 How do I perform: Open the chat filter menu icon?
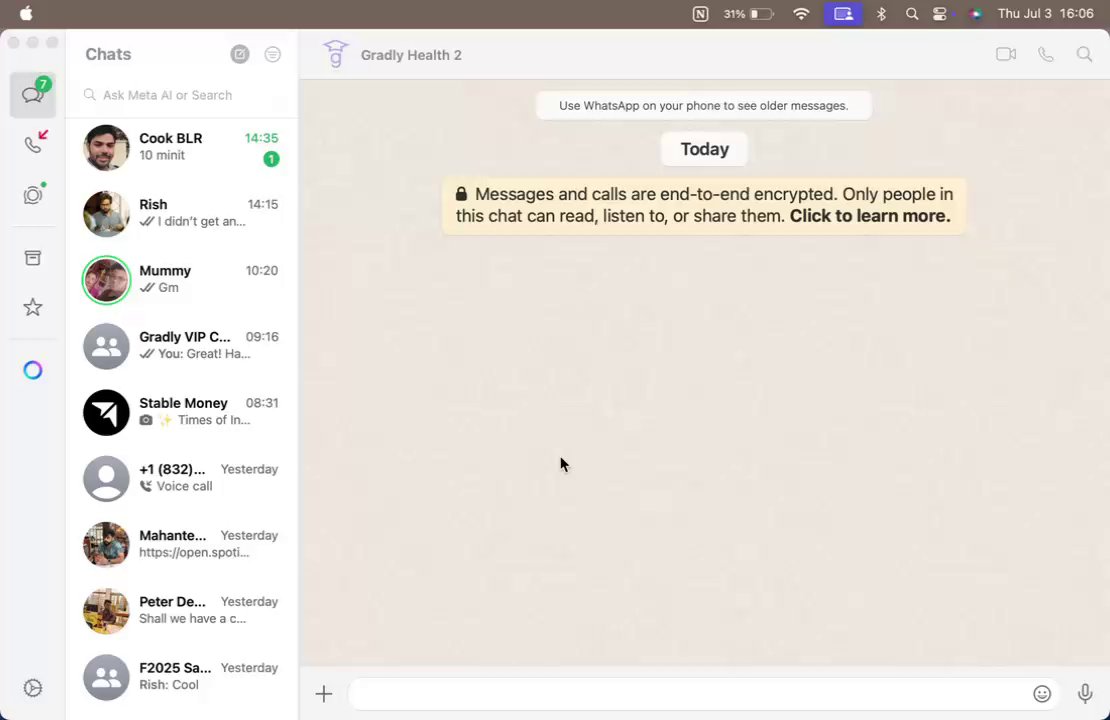coord(273,55)
